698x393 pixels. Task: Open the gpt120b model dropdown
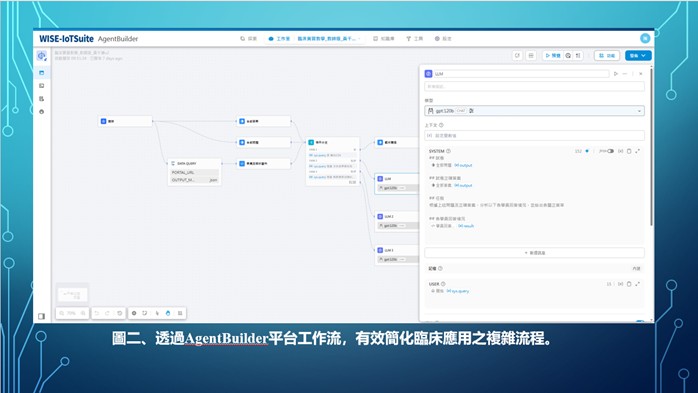click(x=534, y=111)
